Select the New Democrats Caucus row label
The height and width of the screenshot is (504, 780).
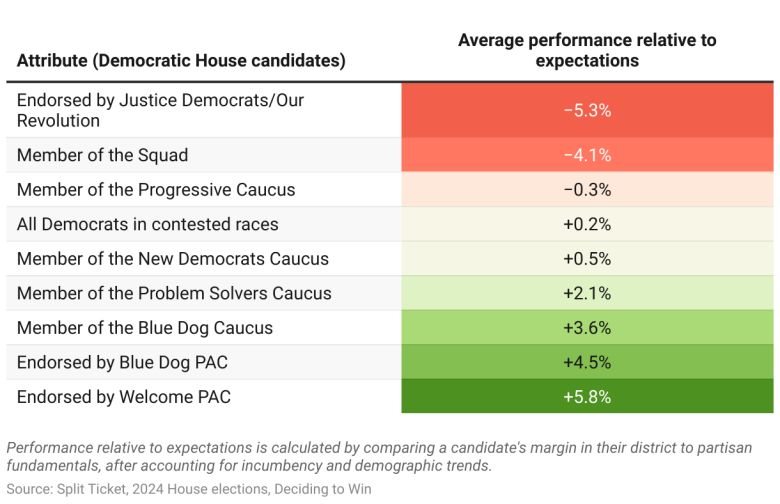pyautogui.click(x=172, y=258)
